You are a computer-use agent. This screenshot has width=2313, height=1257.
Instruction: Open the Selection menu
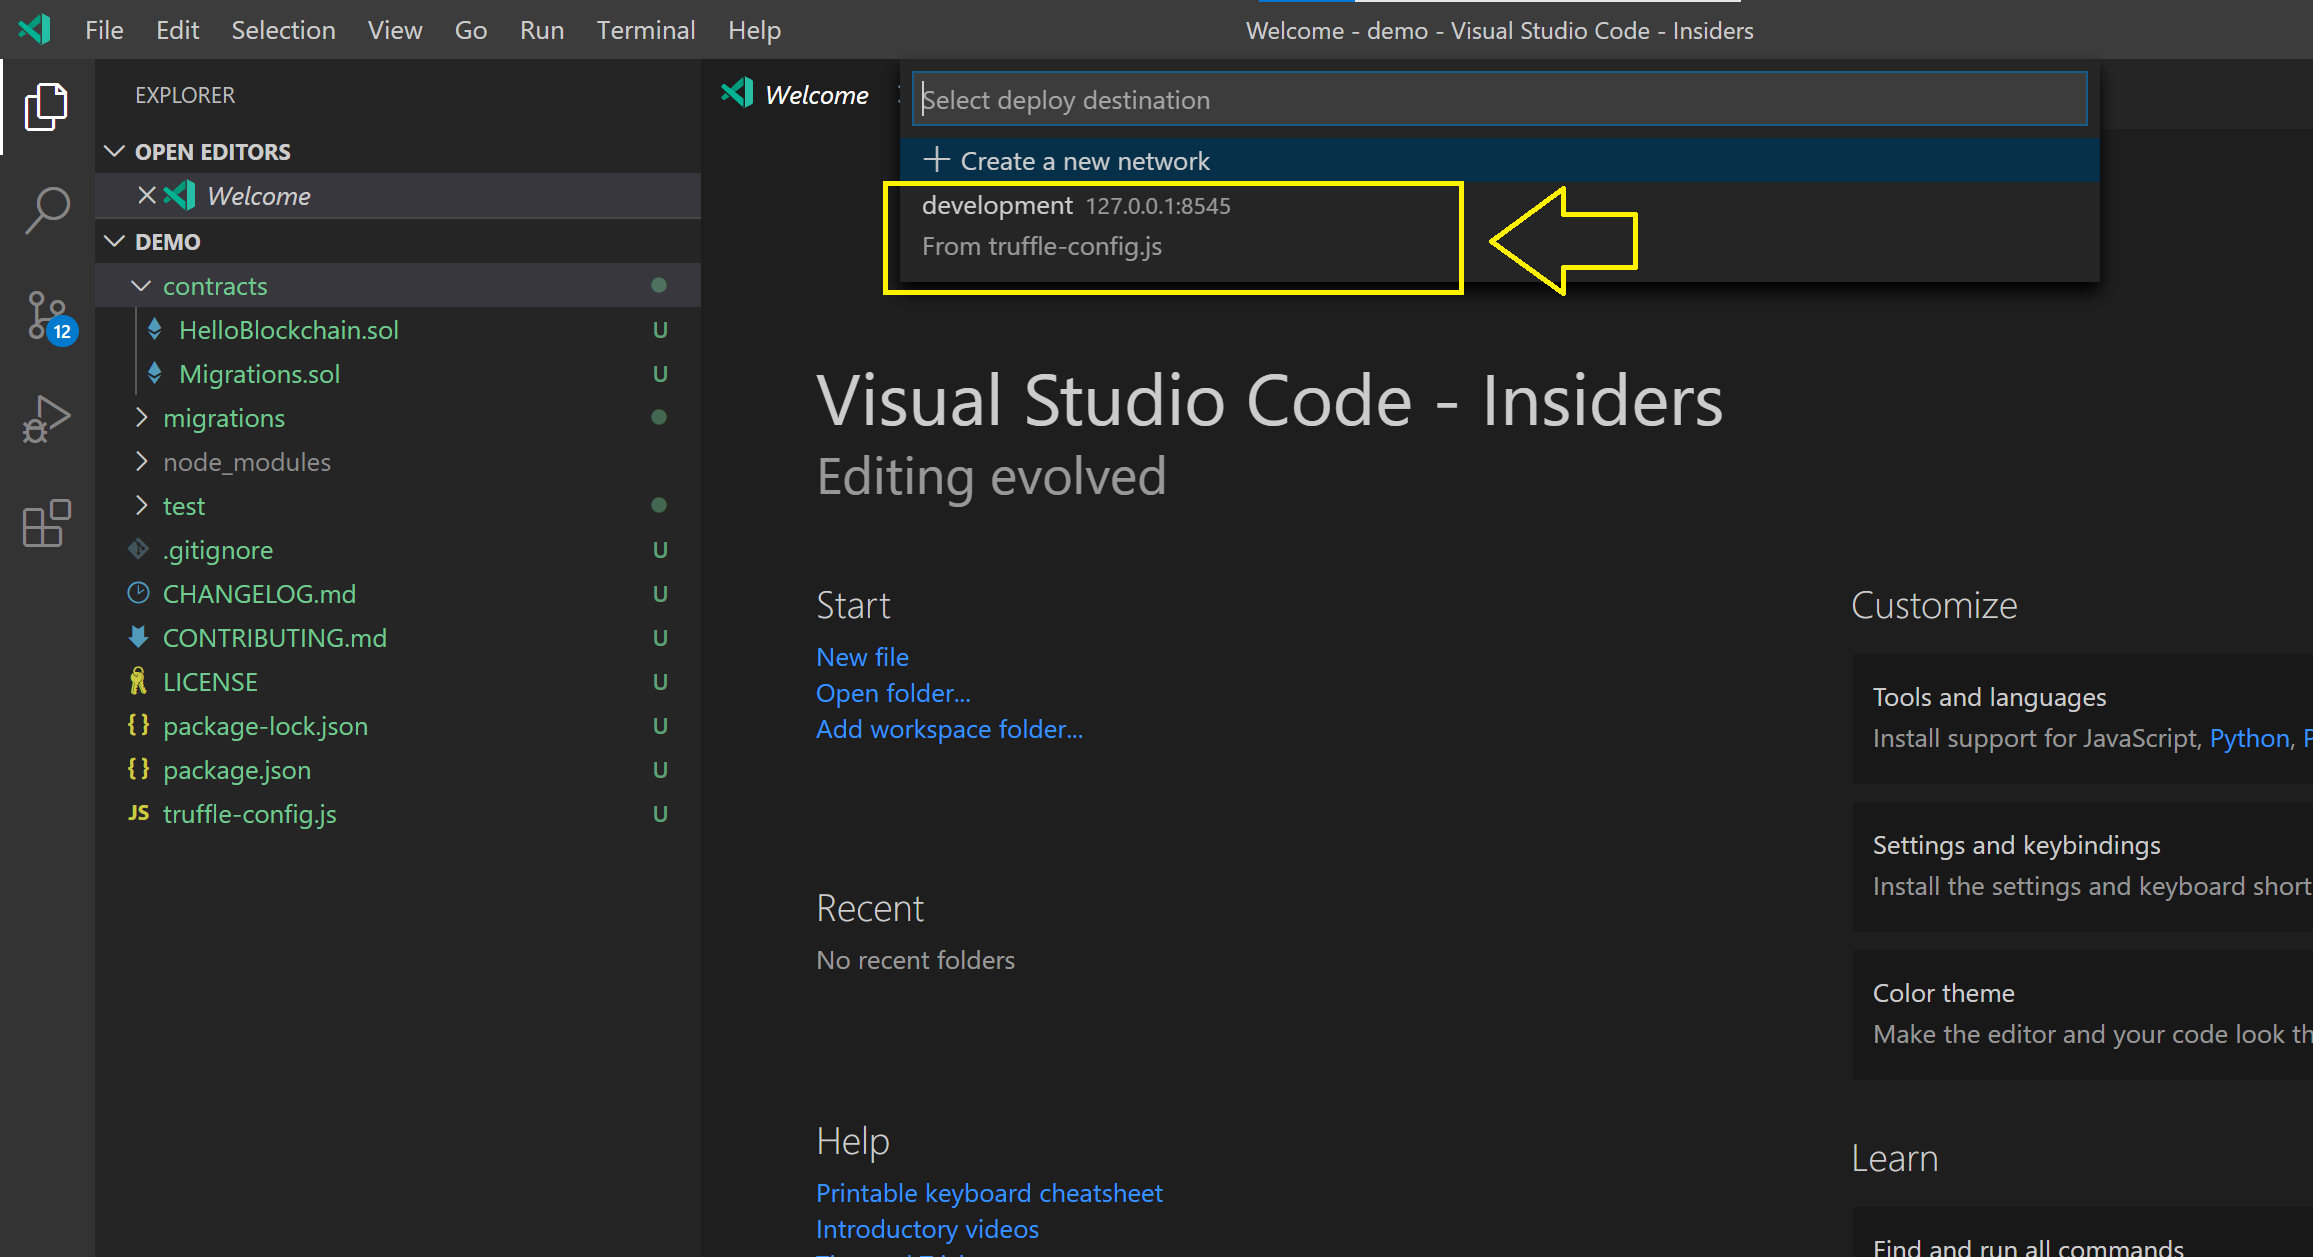click(x=283, y=30)
